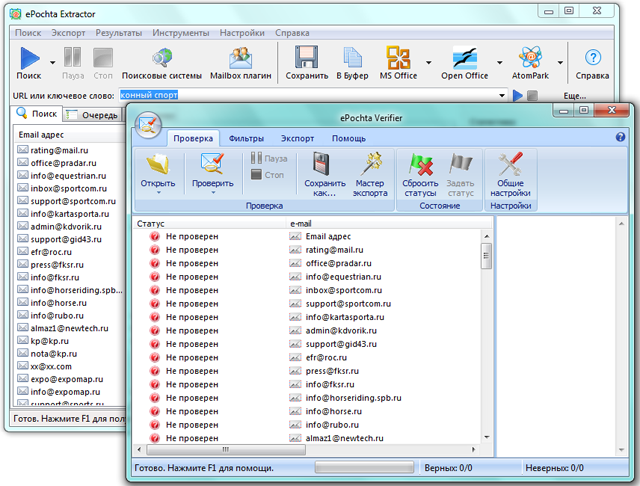Click the scroll down arrow of Verifier list
The image size is (640, 486).
486,437
